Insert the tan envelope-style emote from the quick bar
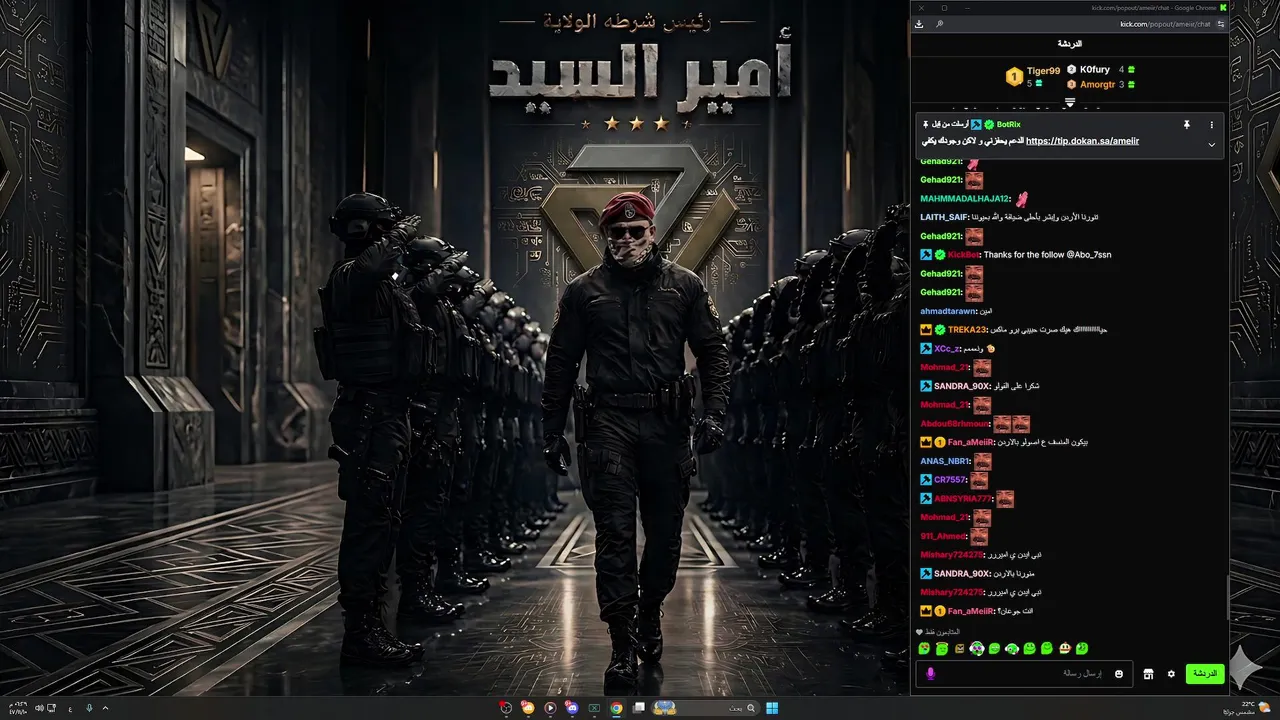1280x720 pixels. [x=959, y=649]
